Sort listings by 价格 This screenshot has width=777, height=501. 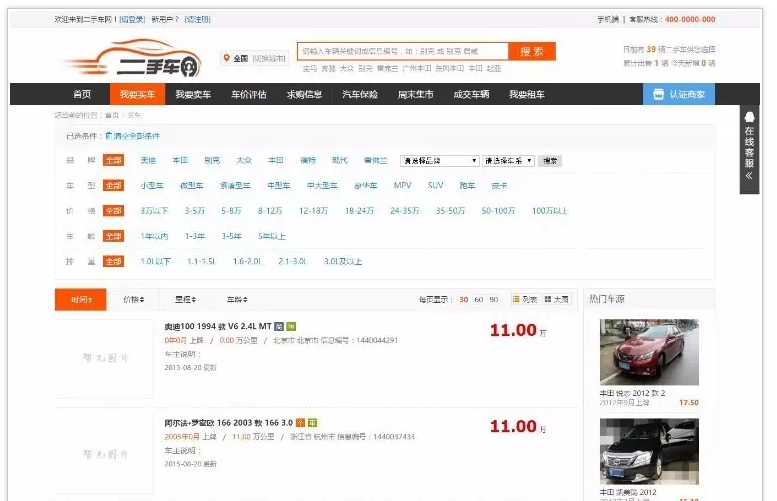click(x=133, y=299)
